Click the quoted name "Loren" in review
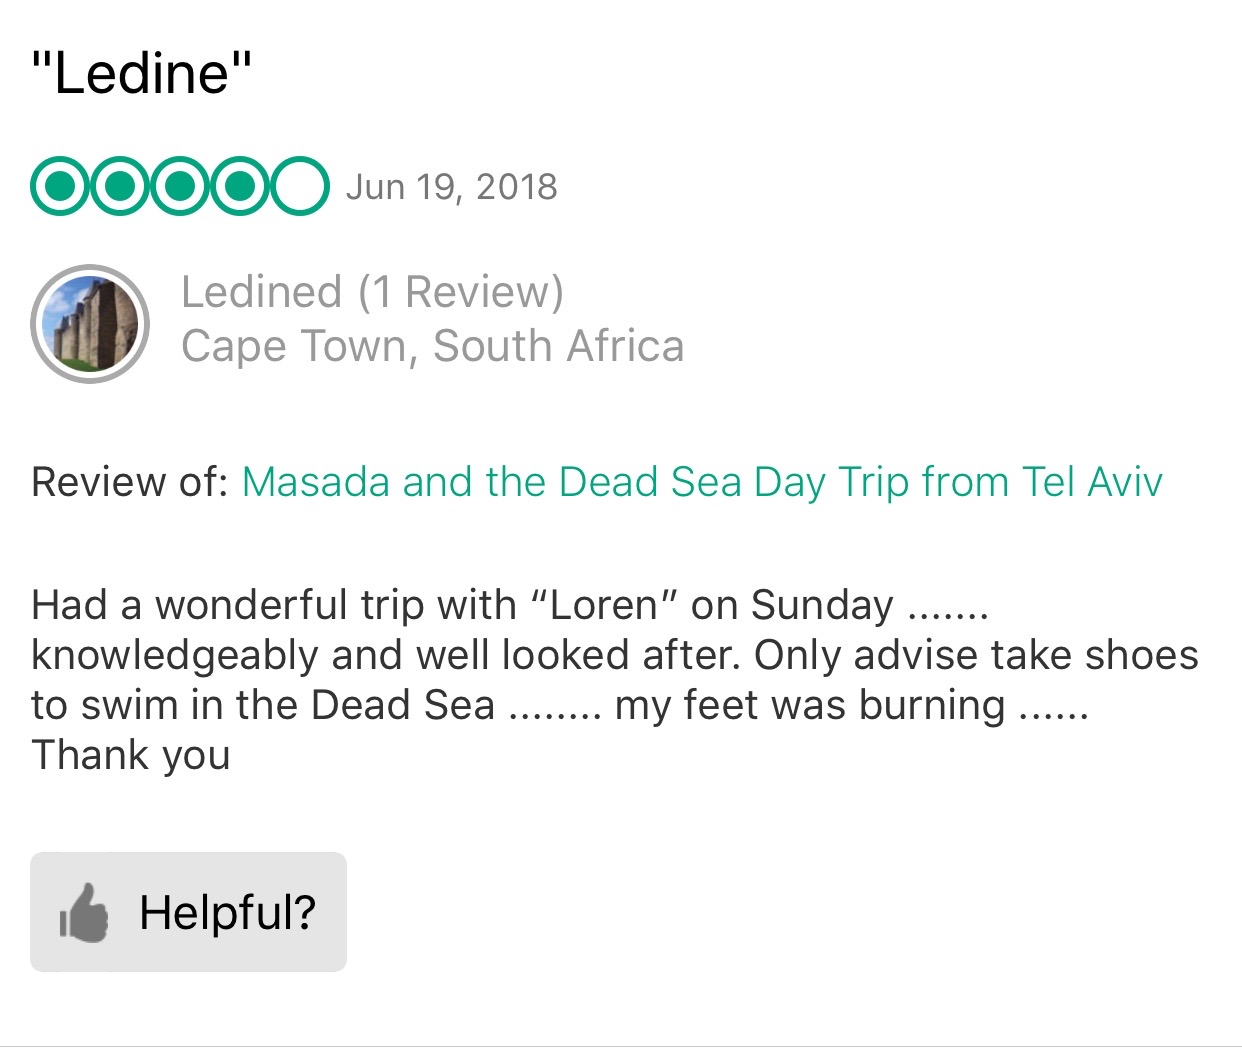The image size is (1242, 1059). (x=604, y=606)
